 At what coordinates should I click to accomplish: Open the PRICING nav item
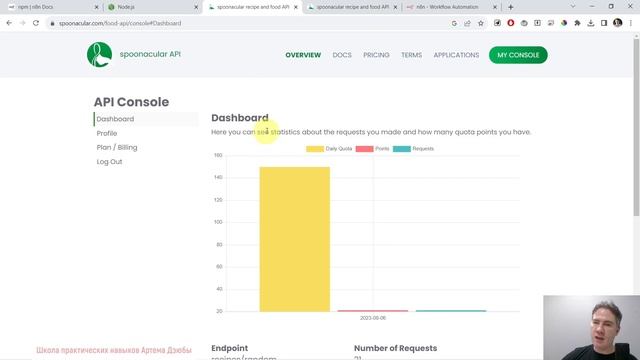pyautogui.click(x=376, y=55)
